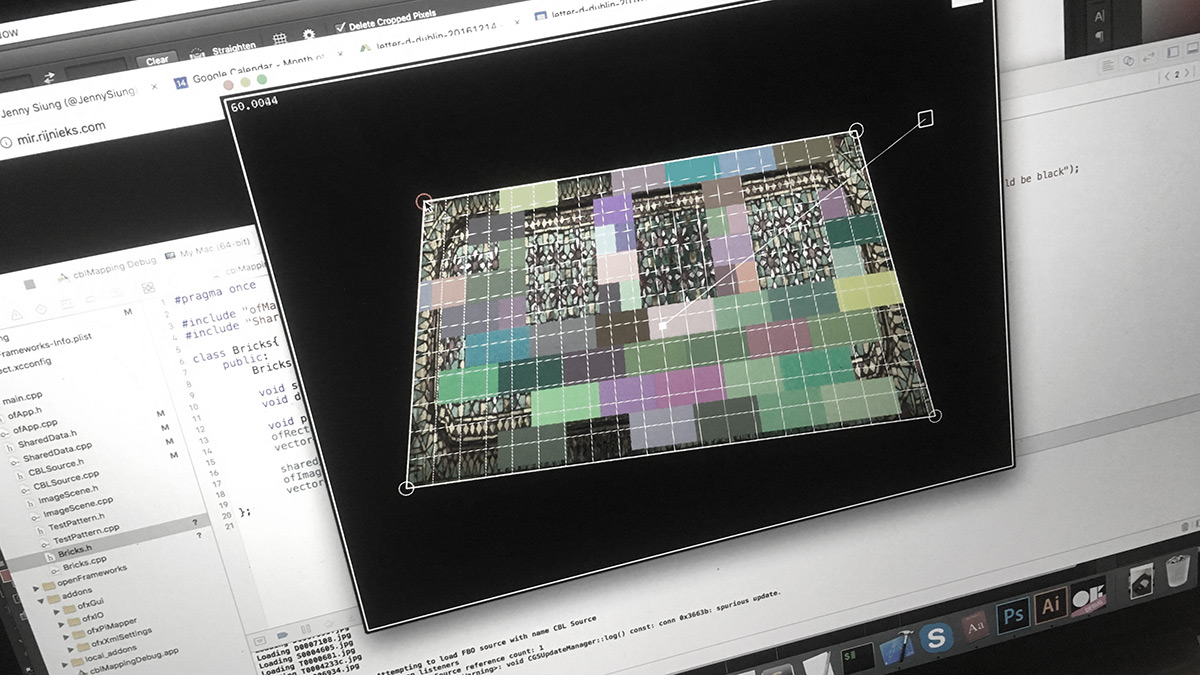This screenshot has width=1200, height=675.
Task: Open Photoshop from the dock
Action: tap(1013, 613)
